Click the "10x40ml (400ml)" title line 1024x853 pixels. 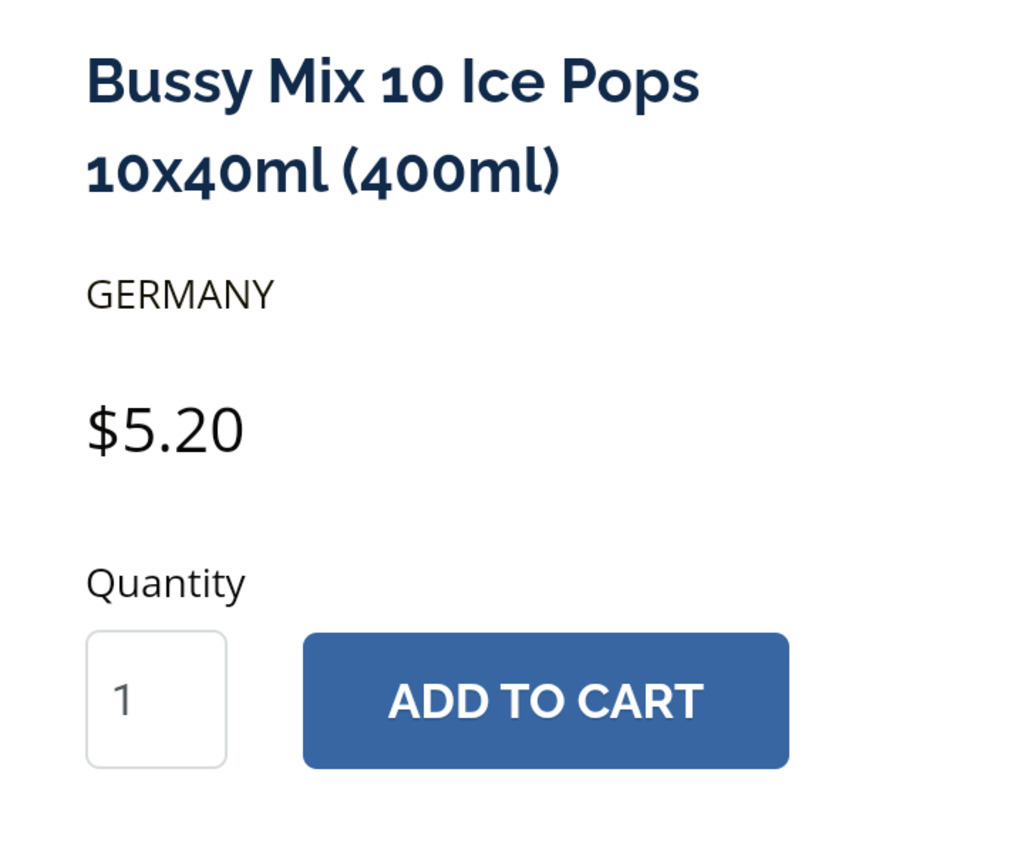(x=322, y=173)
